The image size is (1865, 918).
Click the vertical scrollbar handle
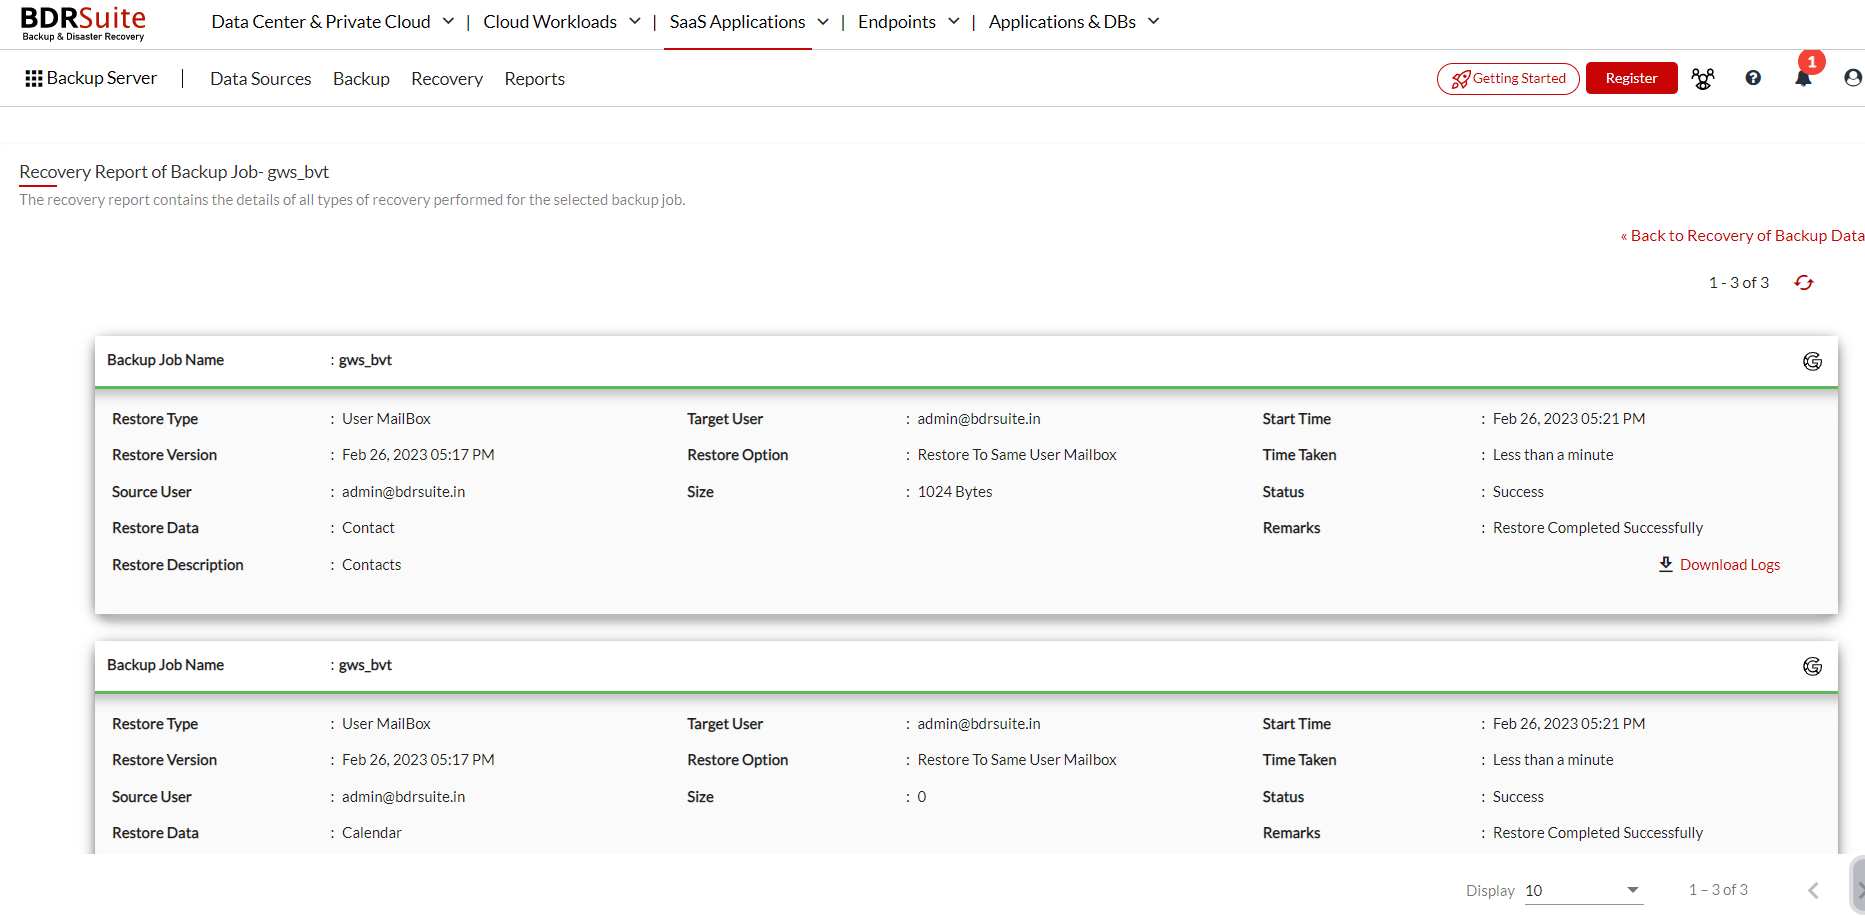1858,884
